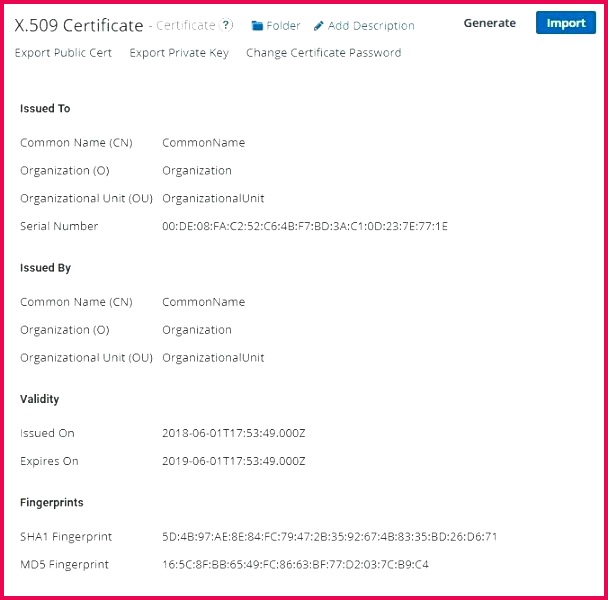
Task: Click expiry date 2019-06-01T17:53:49.000Z
Action: (x=233, y=461)
